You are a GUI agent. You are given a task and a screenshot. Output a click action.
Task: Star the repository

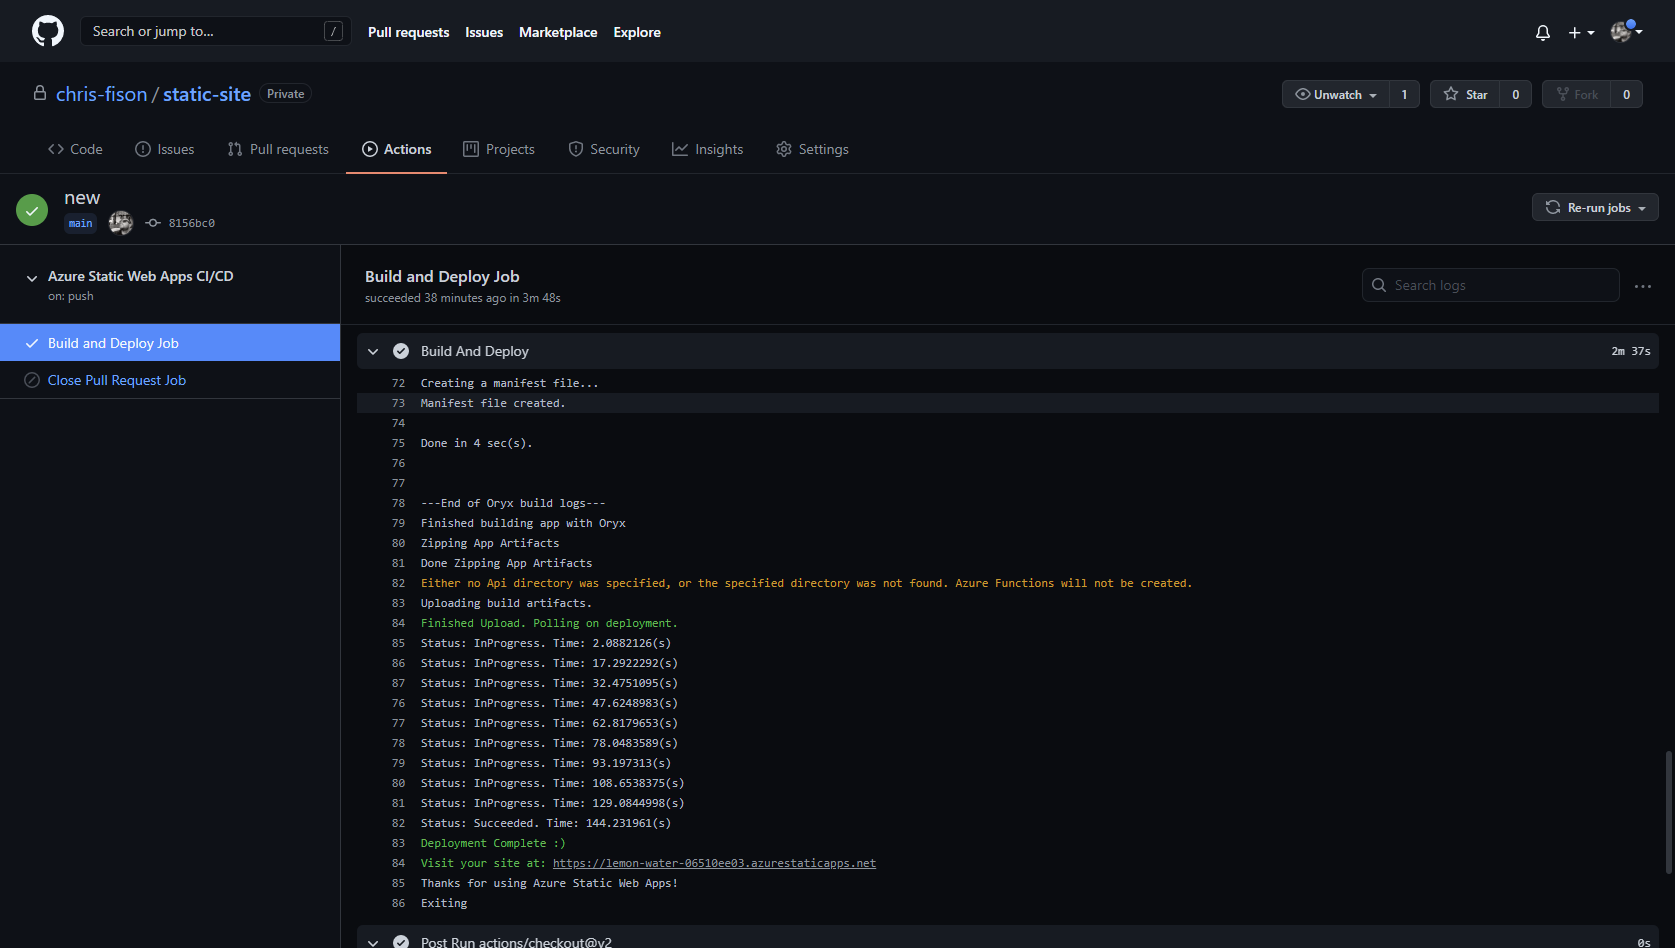click(1465, 94)
